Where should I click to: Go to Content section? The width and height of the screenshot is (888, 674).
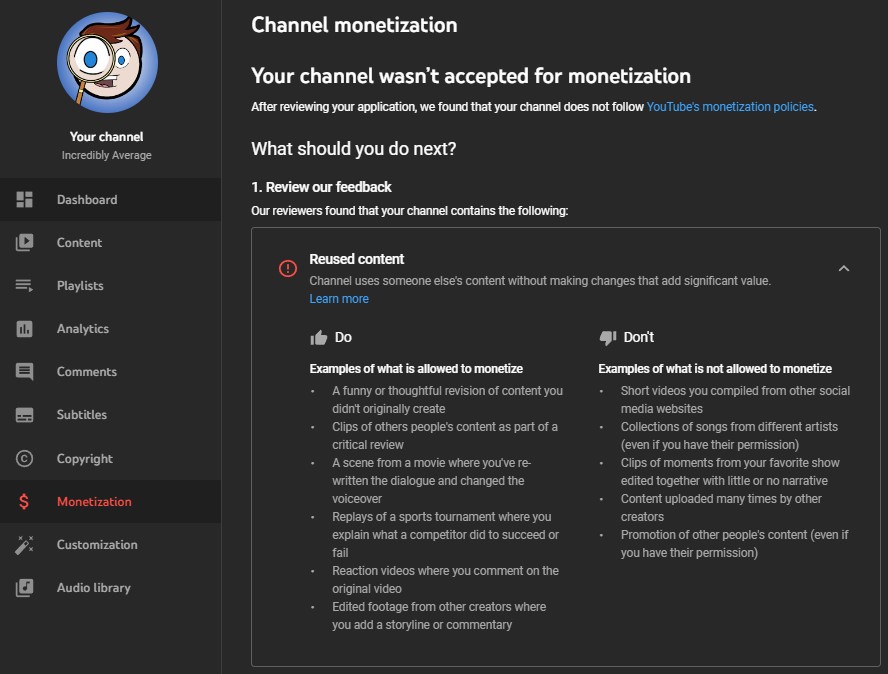(110, 242)
